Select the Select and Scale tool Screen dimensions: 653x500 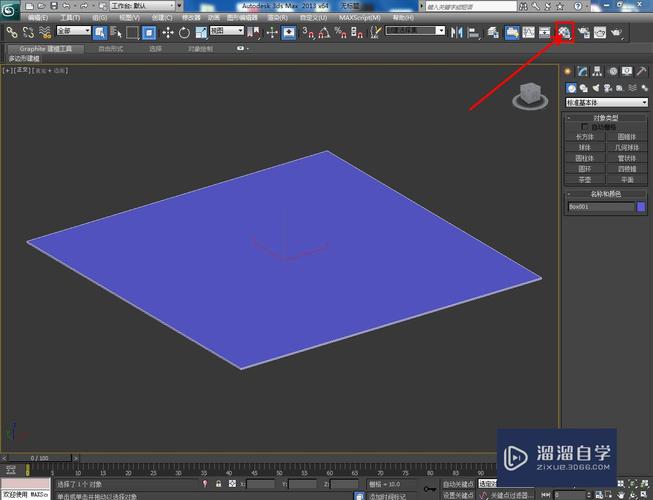click(x=201, y=32)
